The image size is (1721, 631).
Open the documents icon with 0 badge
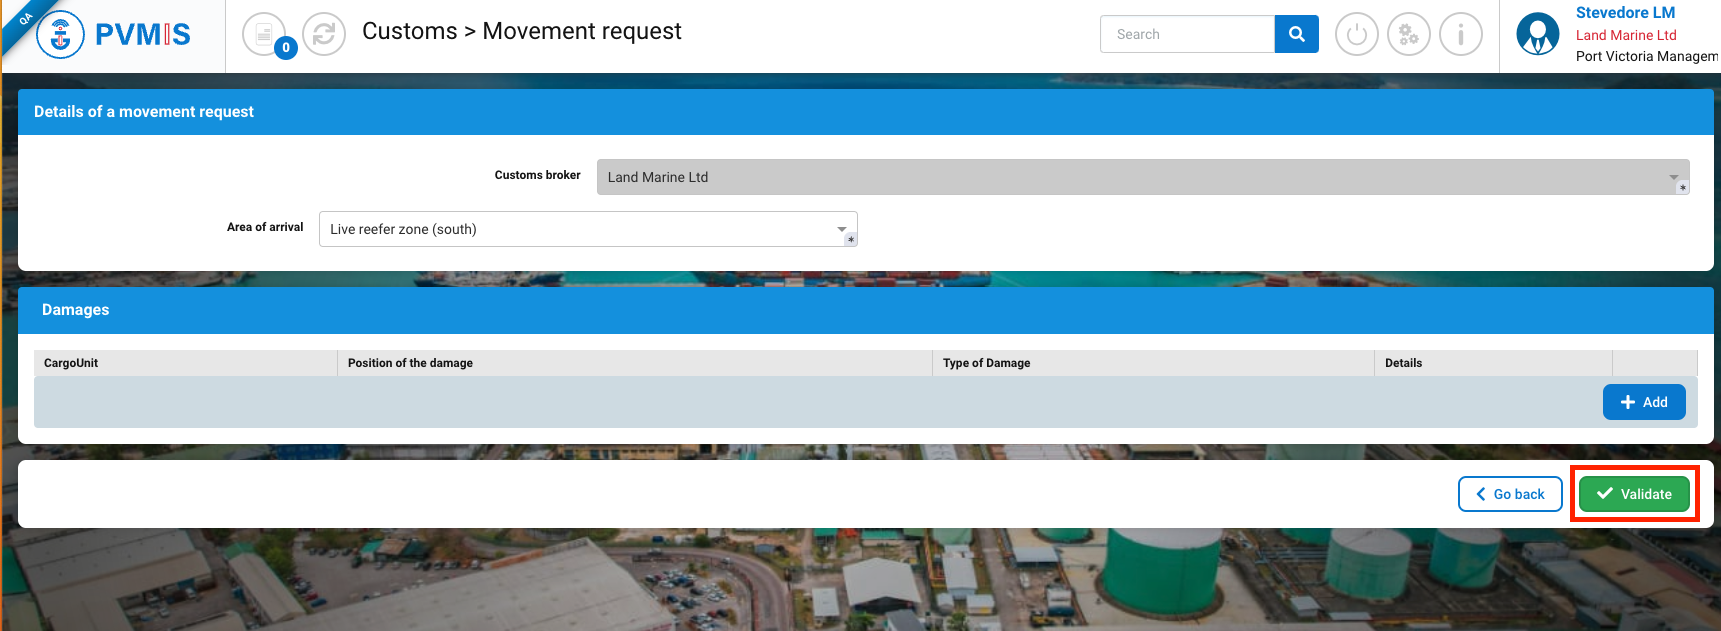[264, 35]
